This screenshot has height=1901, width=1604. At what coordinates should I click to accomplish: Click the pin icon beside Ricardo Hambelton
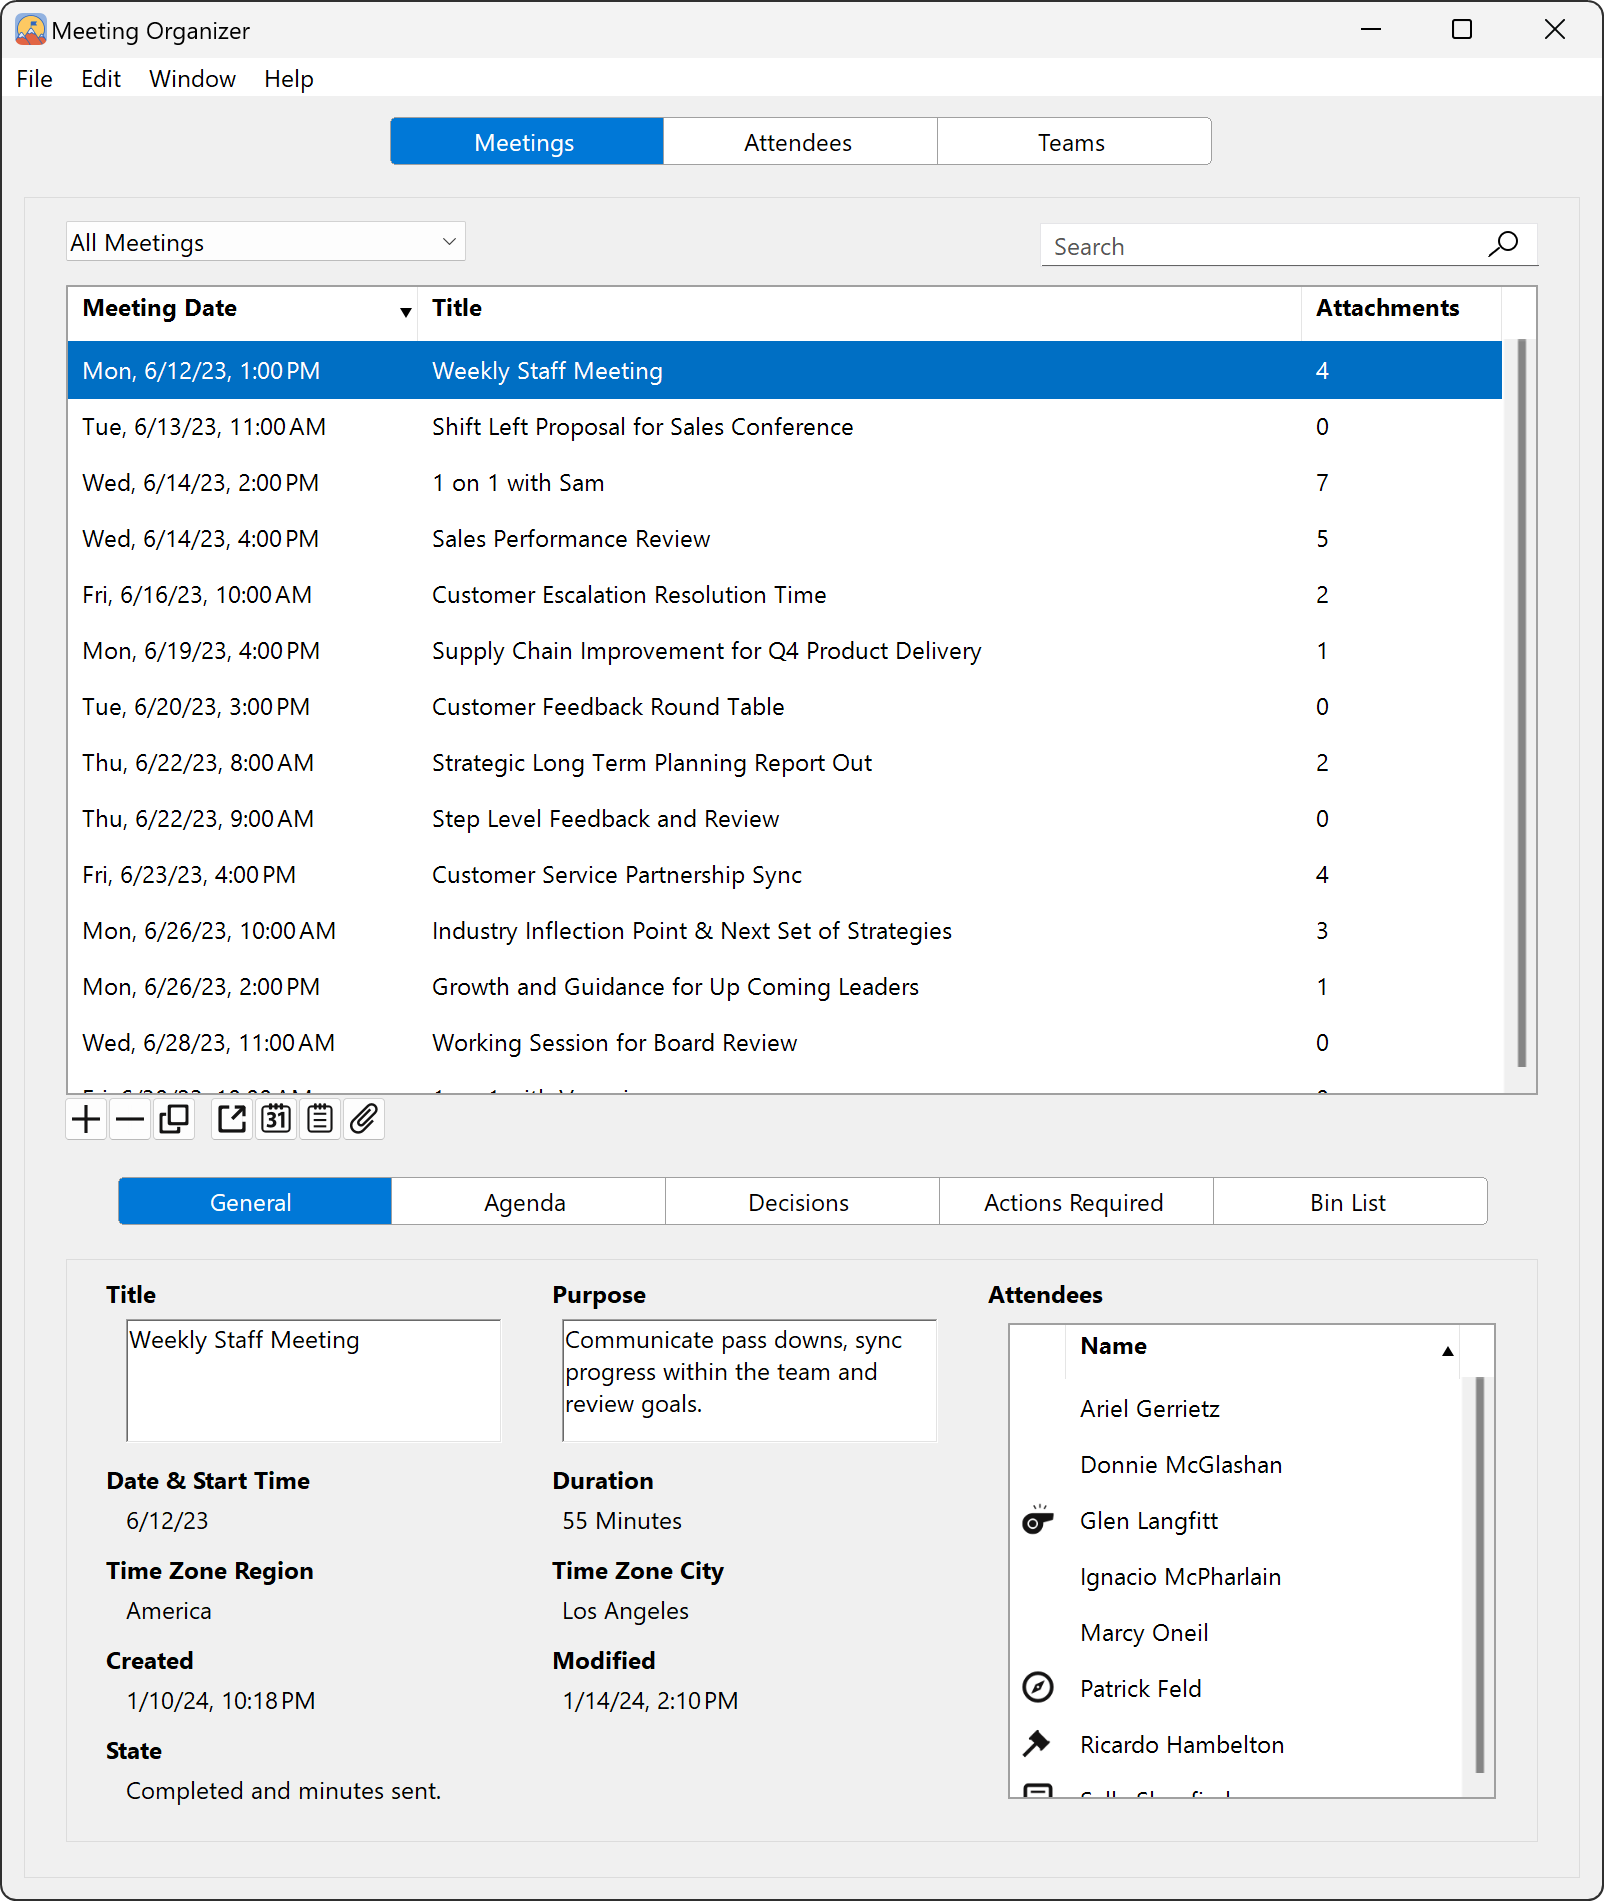click(1039, 1743)
